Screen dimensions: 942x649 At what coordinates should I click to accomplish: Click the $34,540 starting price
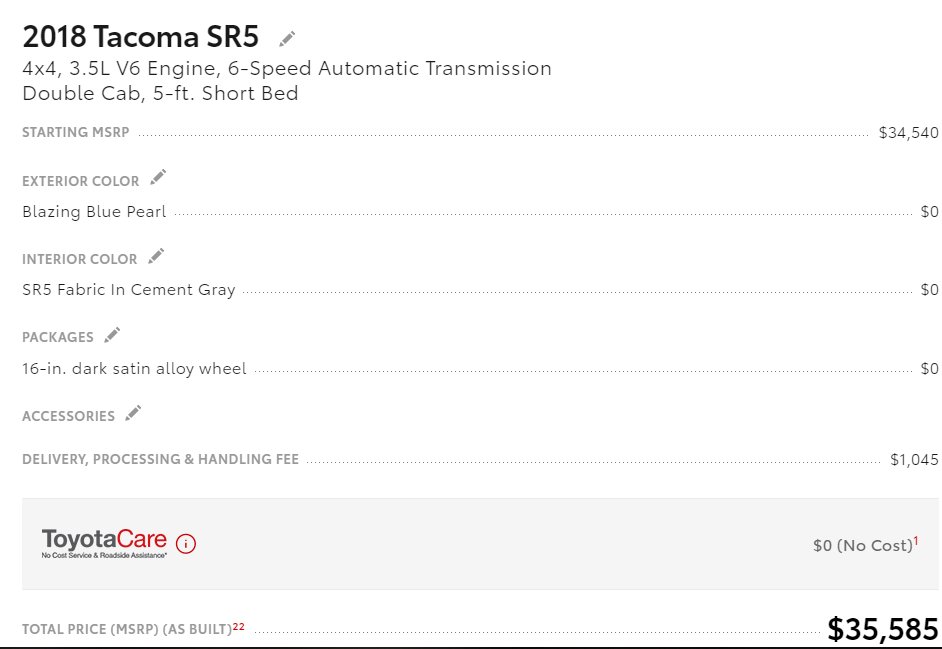click(x=908, y=133)
